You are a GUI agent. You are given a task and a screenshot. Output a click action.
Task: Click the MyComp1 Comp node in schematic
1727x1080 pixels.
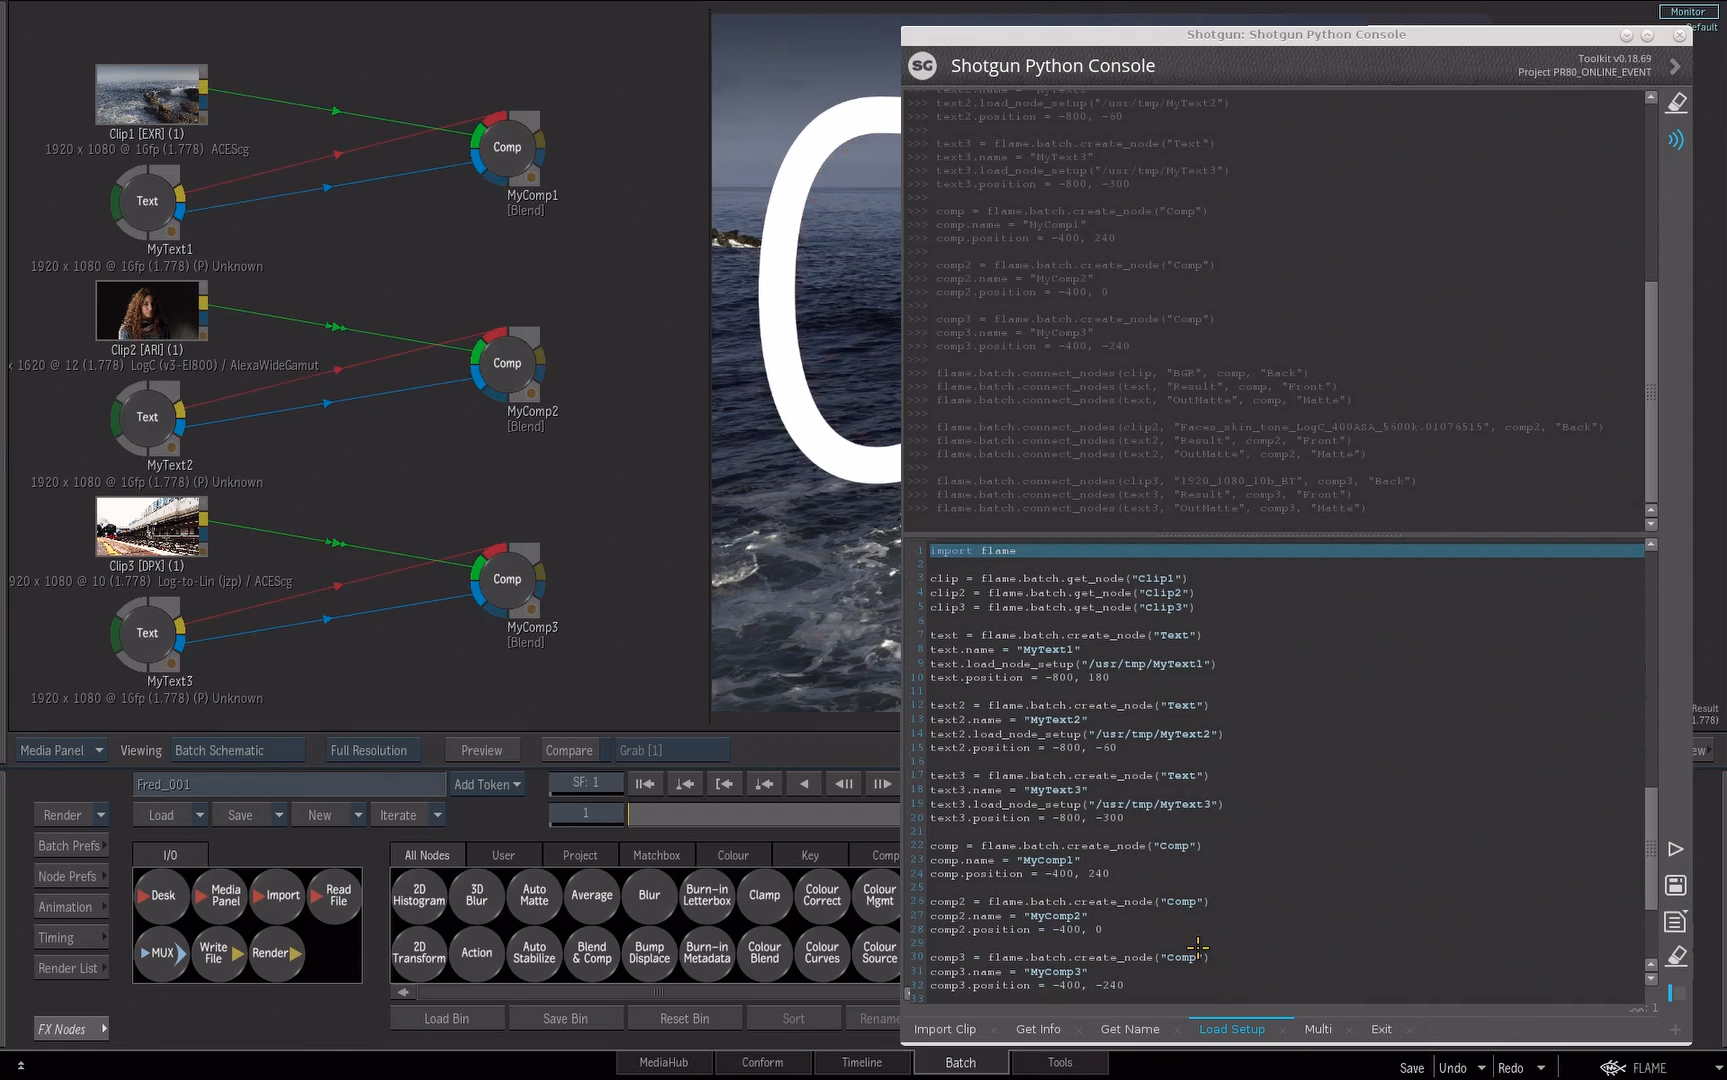point(507,147)
